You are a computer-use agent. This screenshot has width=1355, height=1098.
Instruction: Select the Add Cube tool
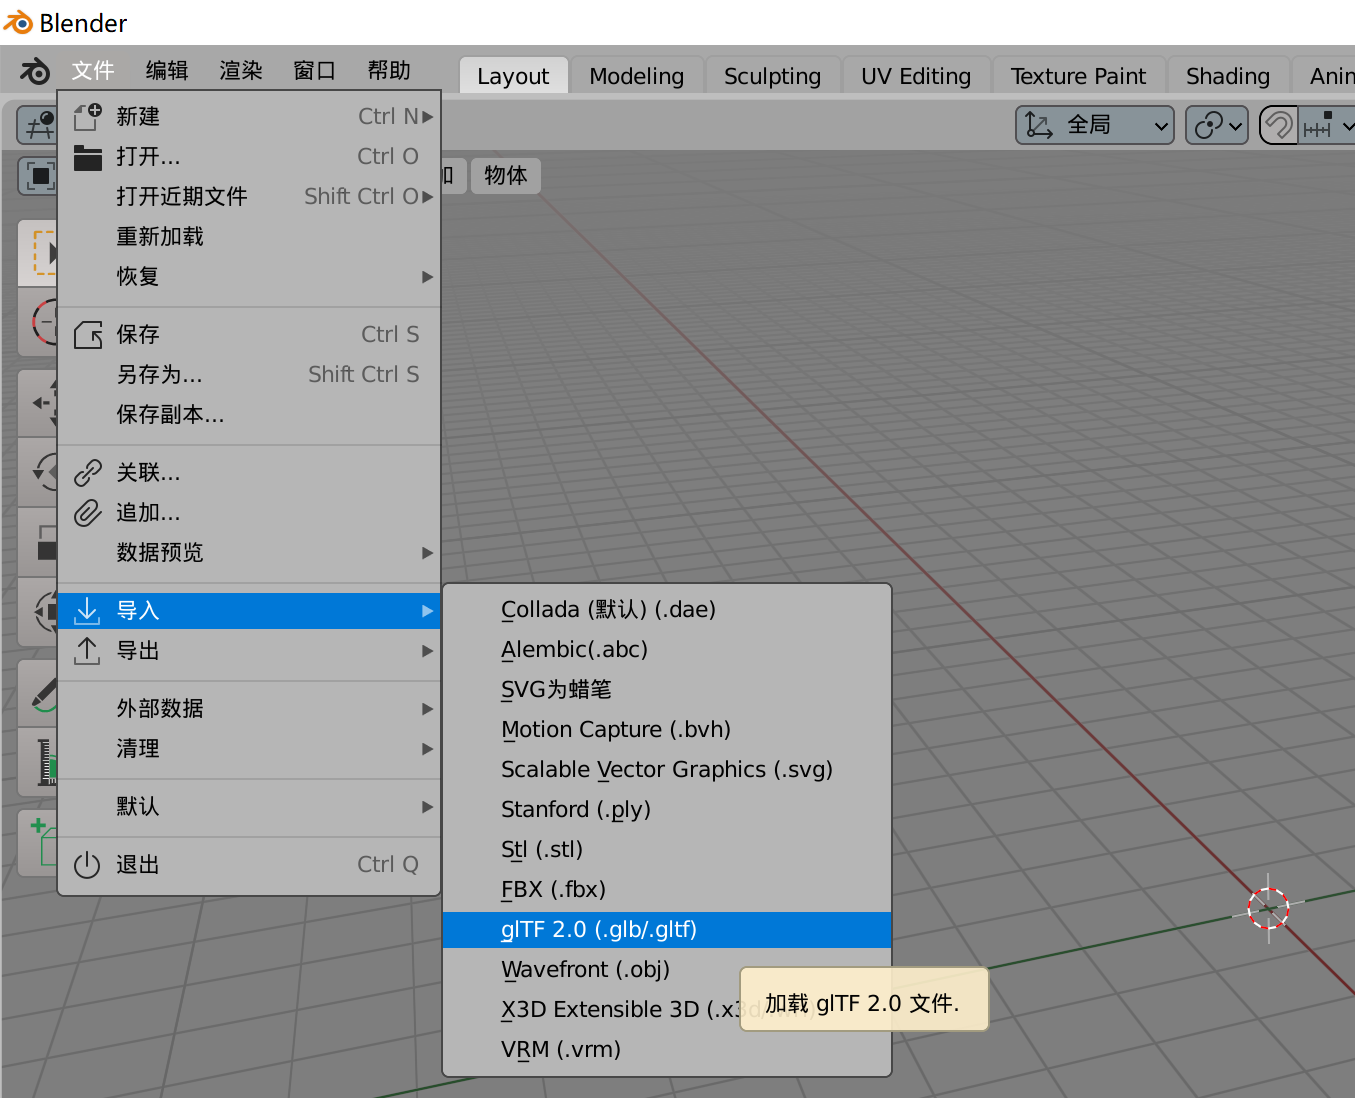tap(37, 842)
